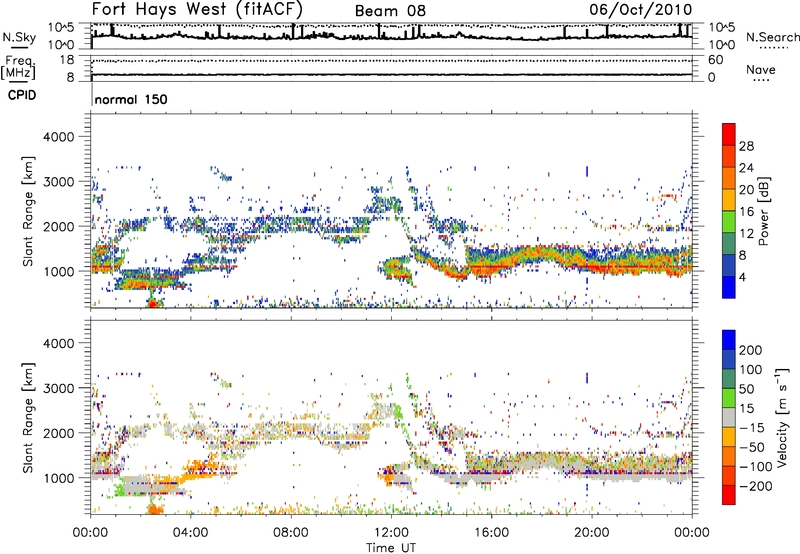800x554 pixels.
Task: Click the '12:00' time axis label
Action: (391, 533)
